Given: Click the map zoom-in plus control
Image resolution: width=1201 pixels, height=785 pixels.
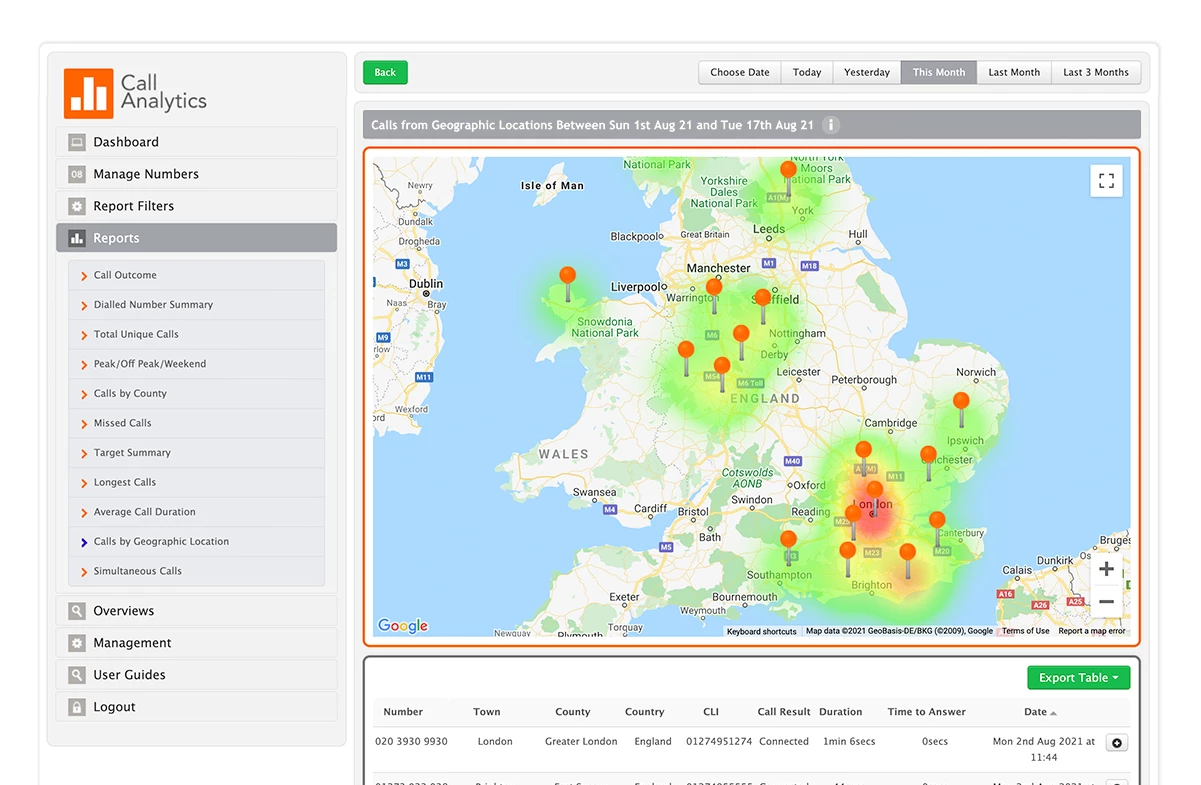Looking at the screenshot, I should [x=1106, y=568].
